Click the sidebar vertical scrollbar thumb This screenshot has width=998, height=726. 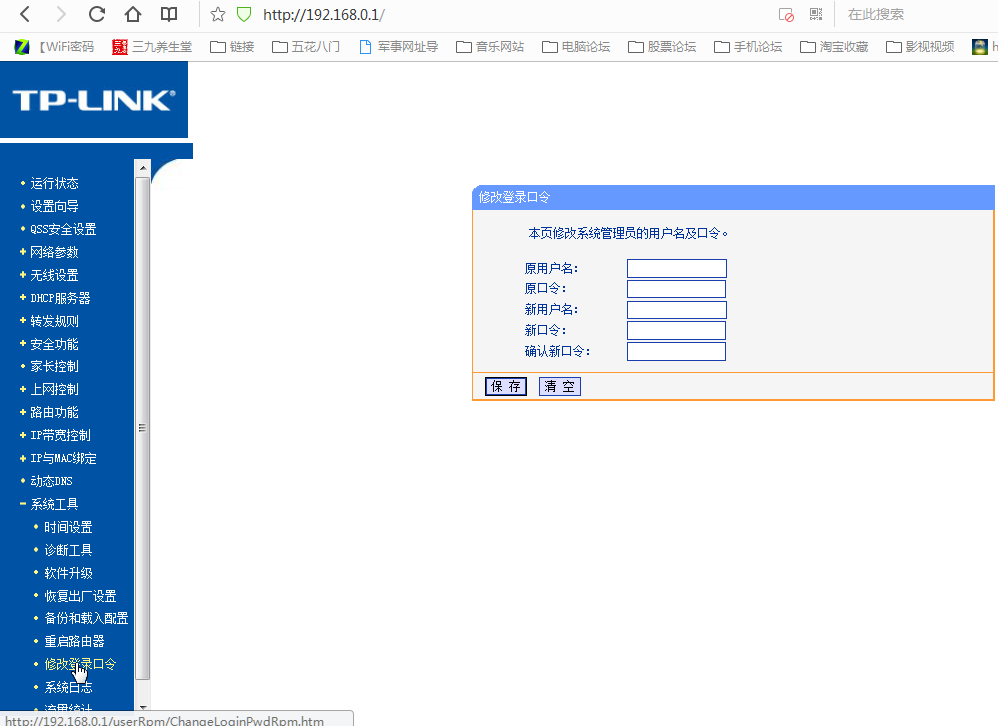[143, 428]
